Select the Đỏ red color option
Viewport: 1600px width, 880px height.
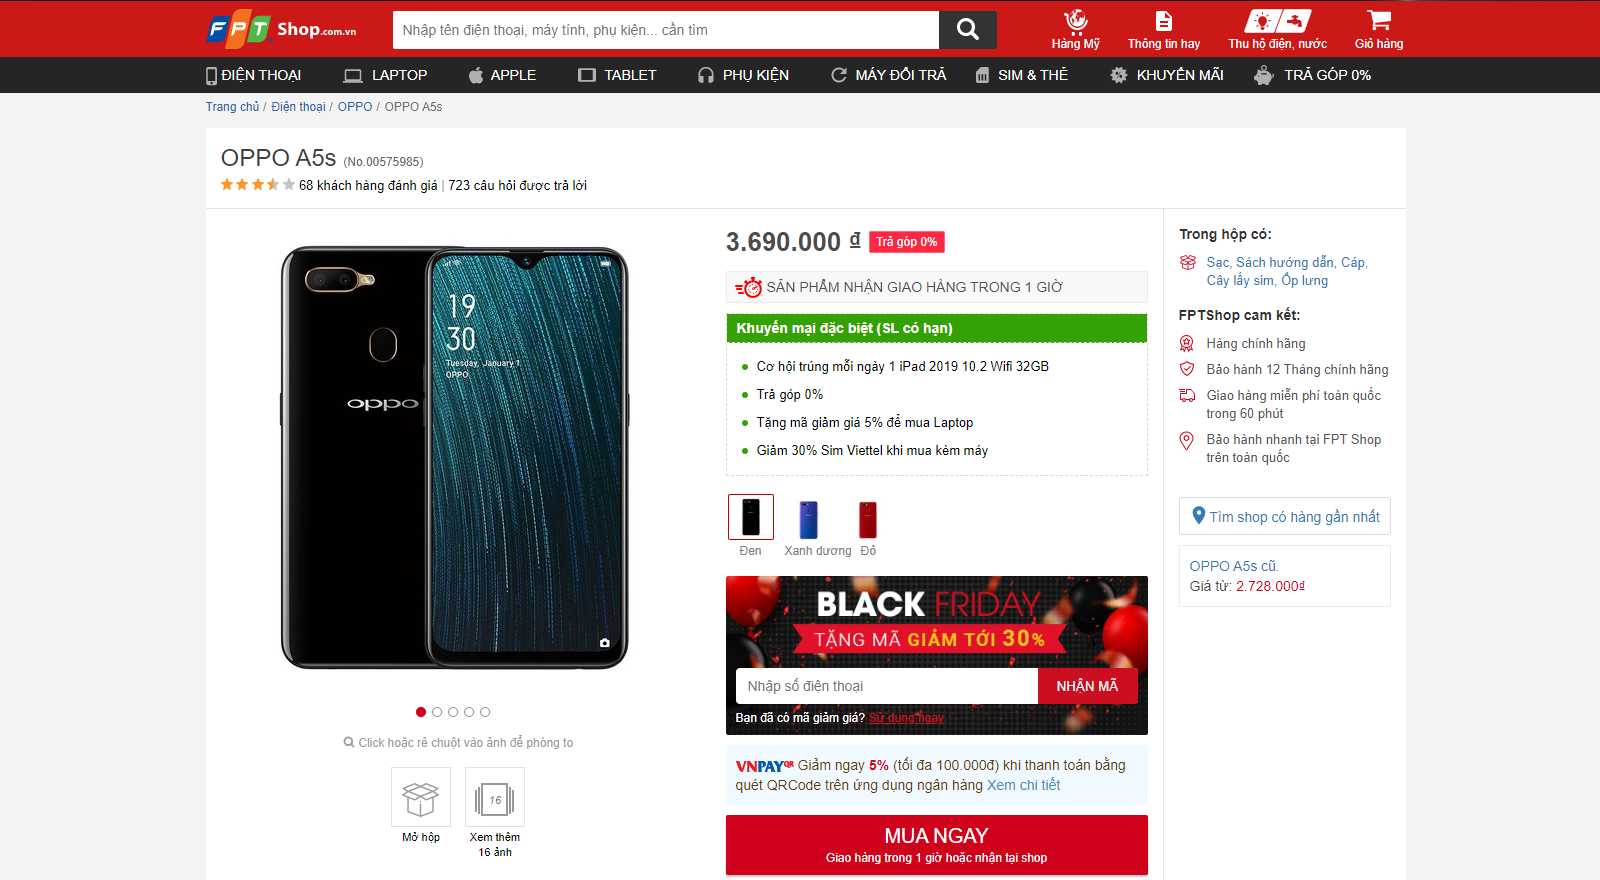(868, 519)
